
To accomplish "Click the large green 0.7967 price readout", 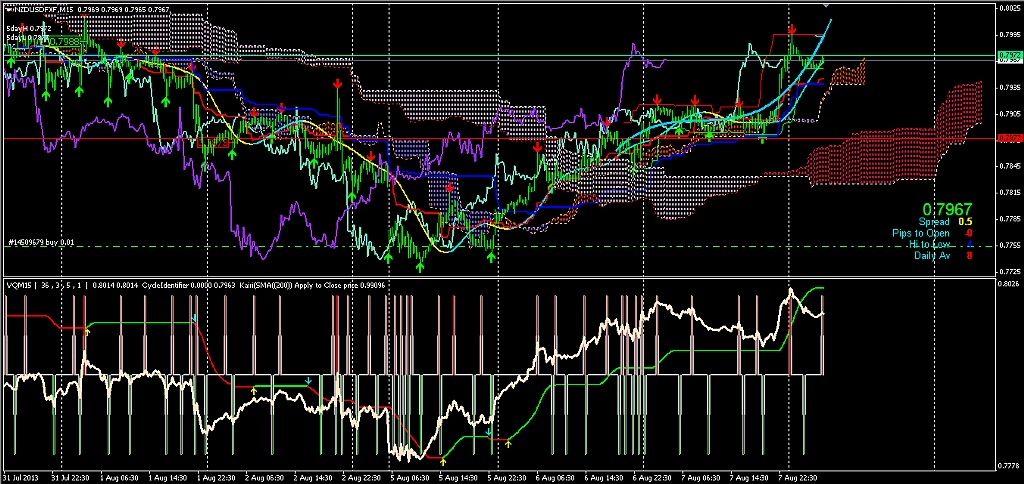I will [950, 208].
